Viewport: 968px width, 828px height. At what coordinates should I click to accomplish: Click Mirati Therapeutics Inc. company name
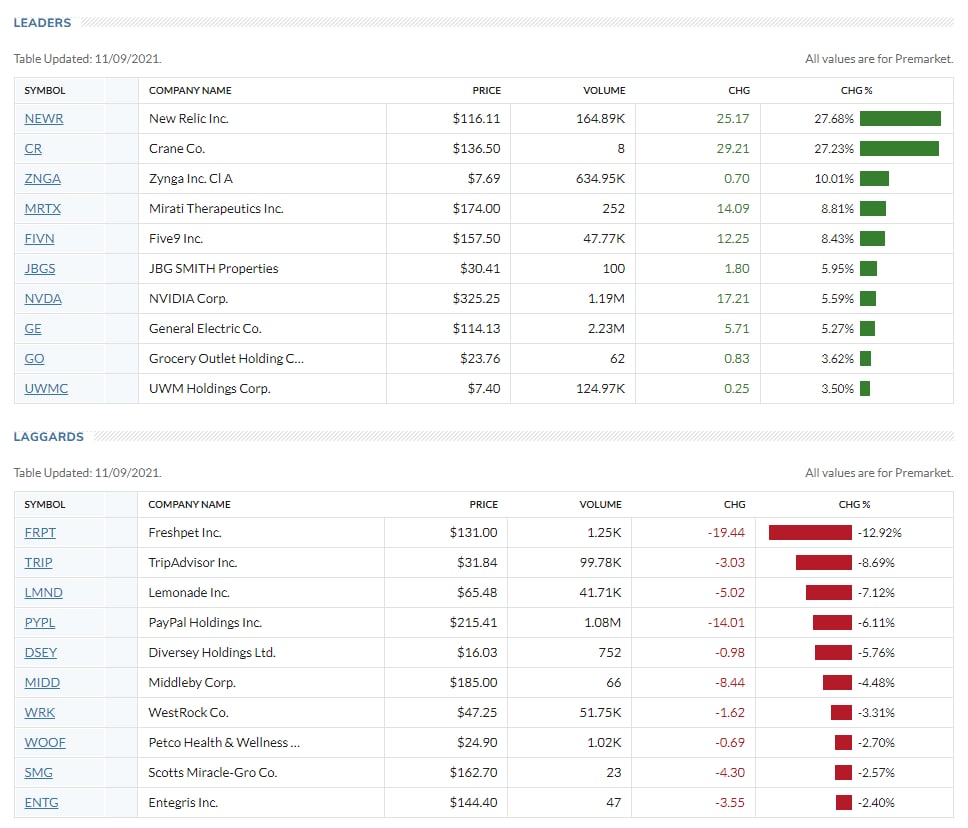216,209
